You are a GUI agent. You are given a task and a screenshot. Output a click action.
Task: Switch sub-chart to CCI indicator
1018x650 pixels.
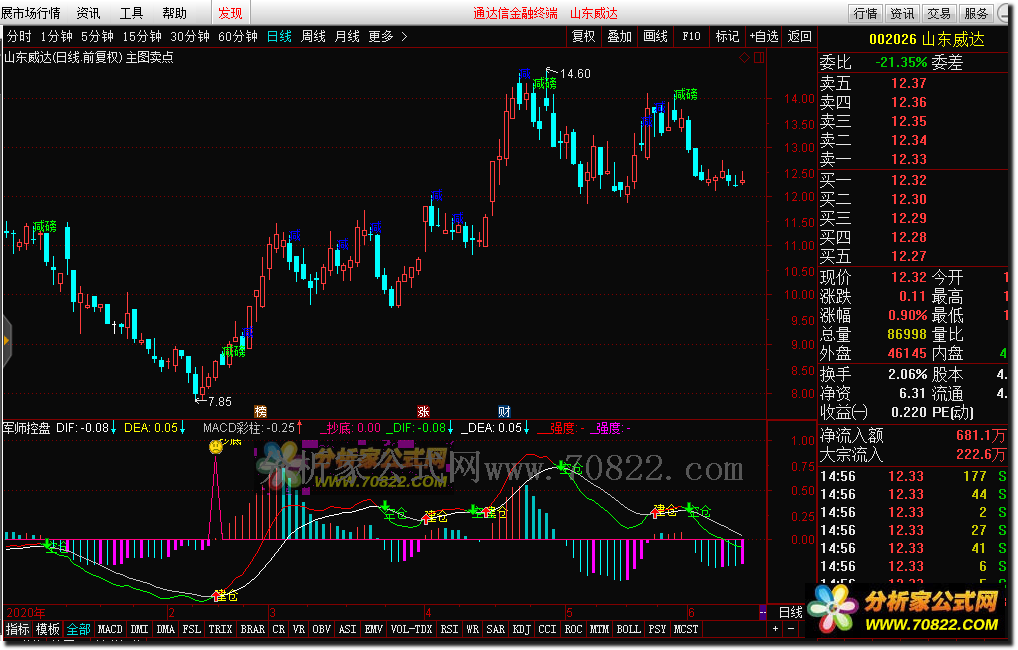tap(547, 629)
